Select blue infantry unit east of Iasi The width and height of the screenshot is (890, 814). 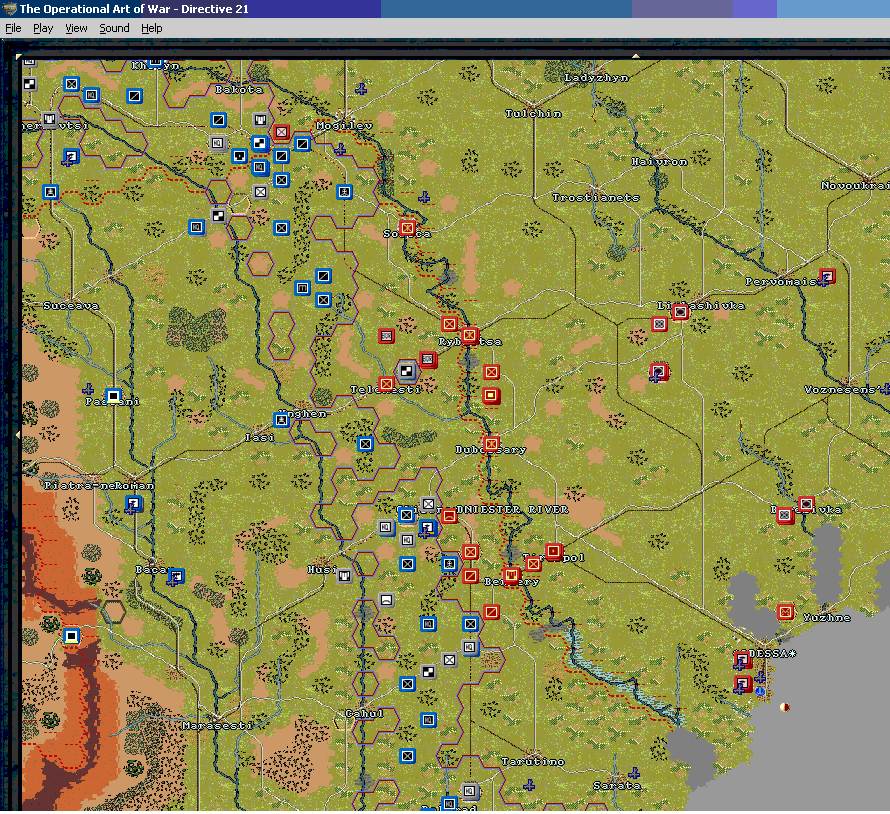point(366,444)
